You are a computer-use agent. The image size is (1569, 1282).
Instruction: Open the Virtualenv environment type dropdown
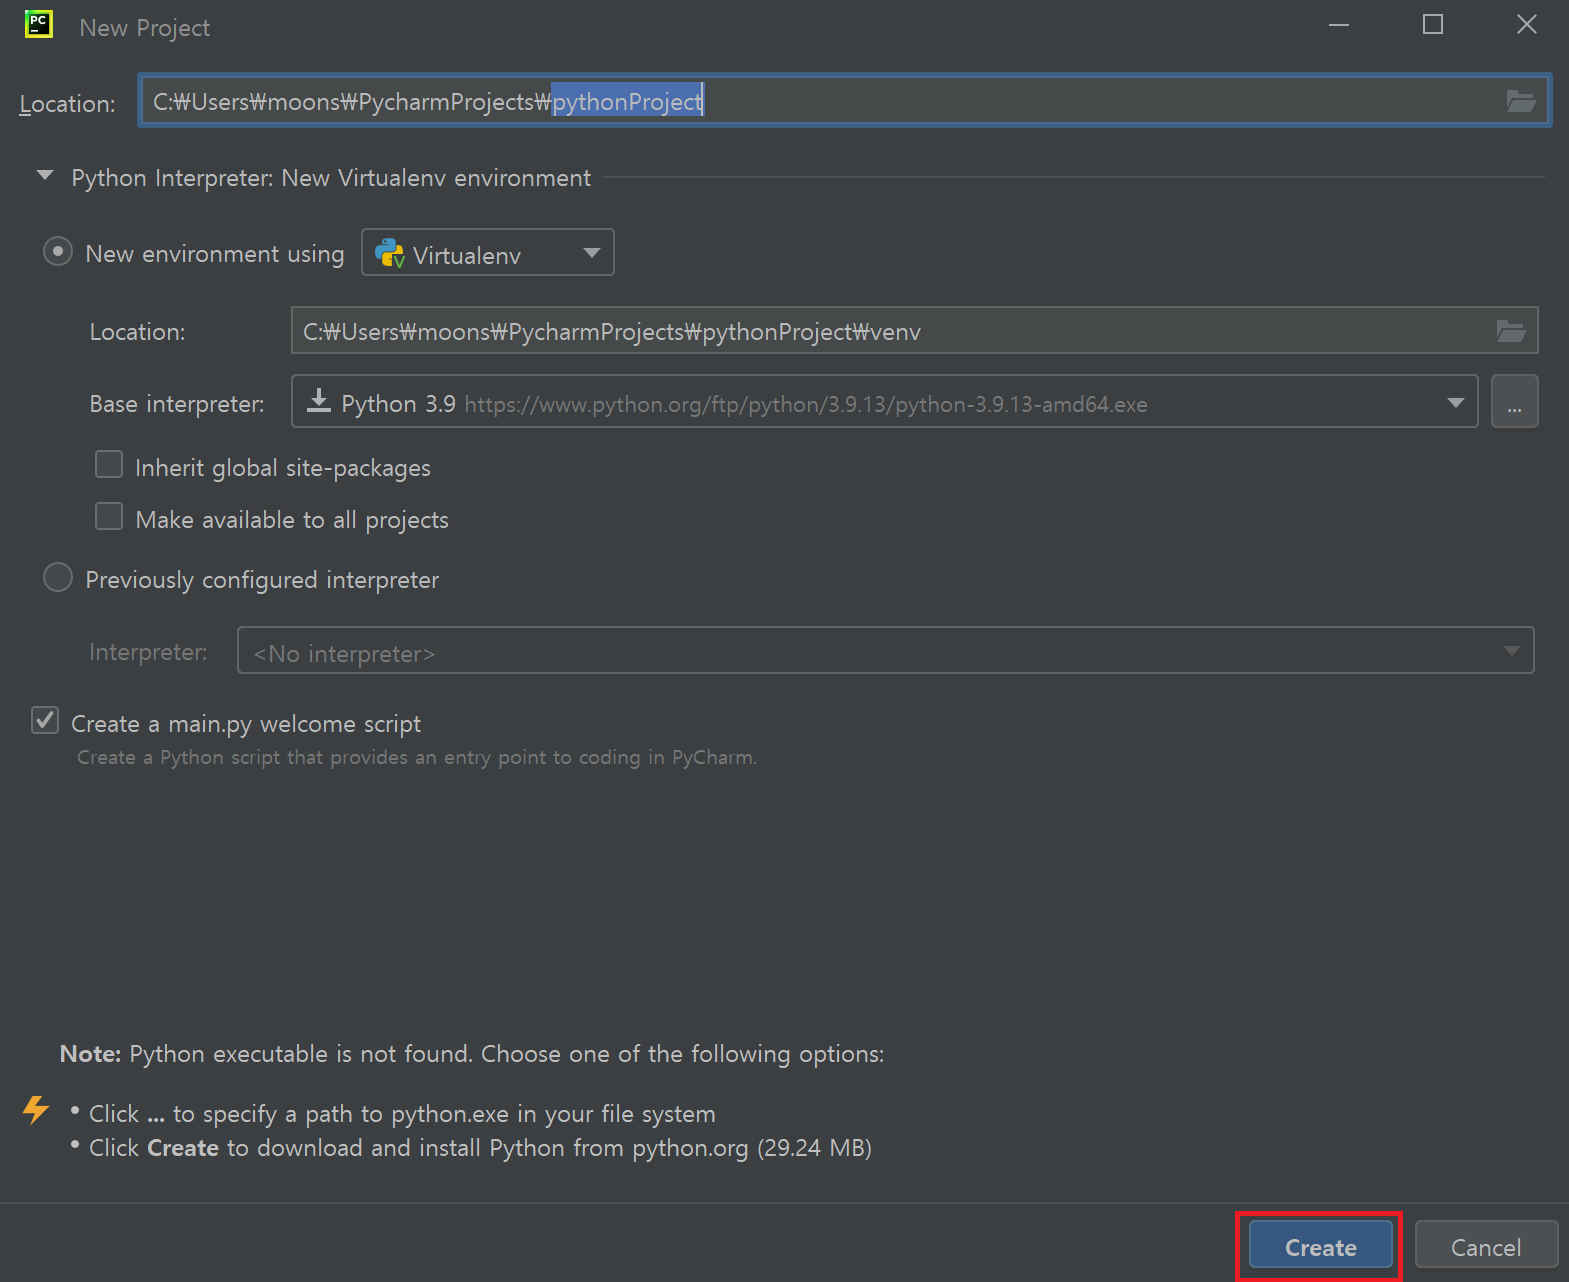pos(488,253)
